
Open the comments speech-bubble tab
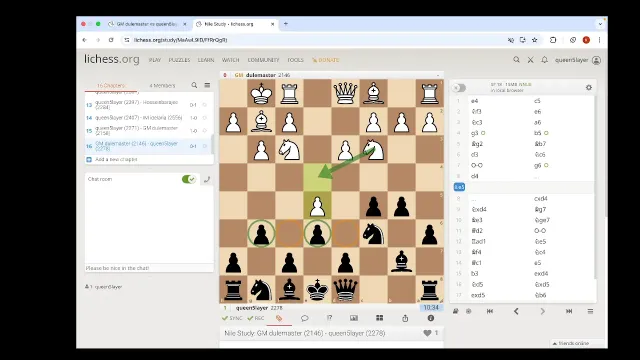coord(304,318)
